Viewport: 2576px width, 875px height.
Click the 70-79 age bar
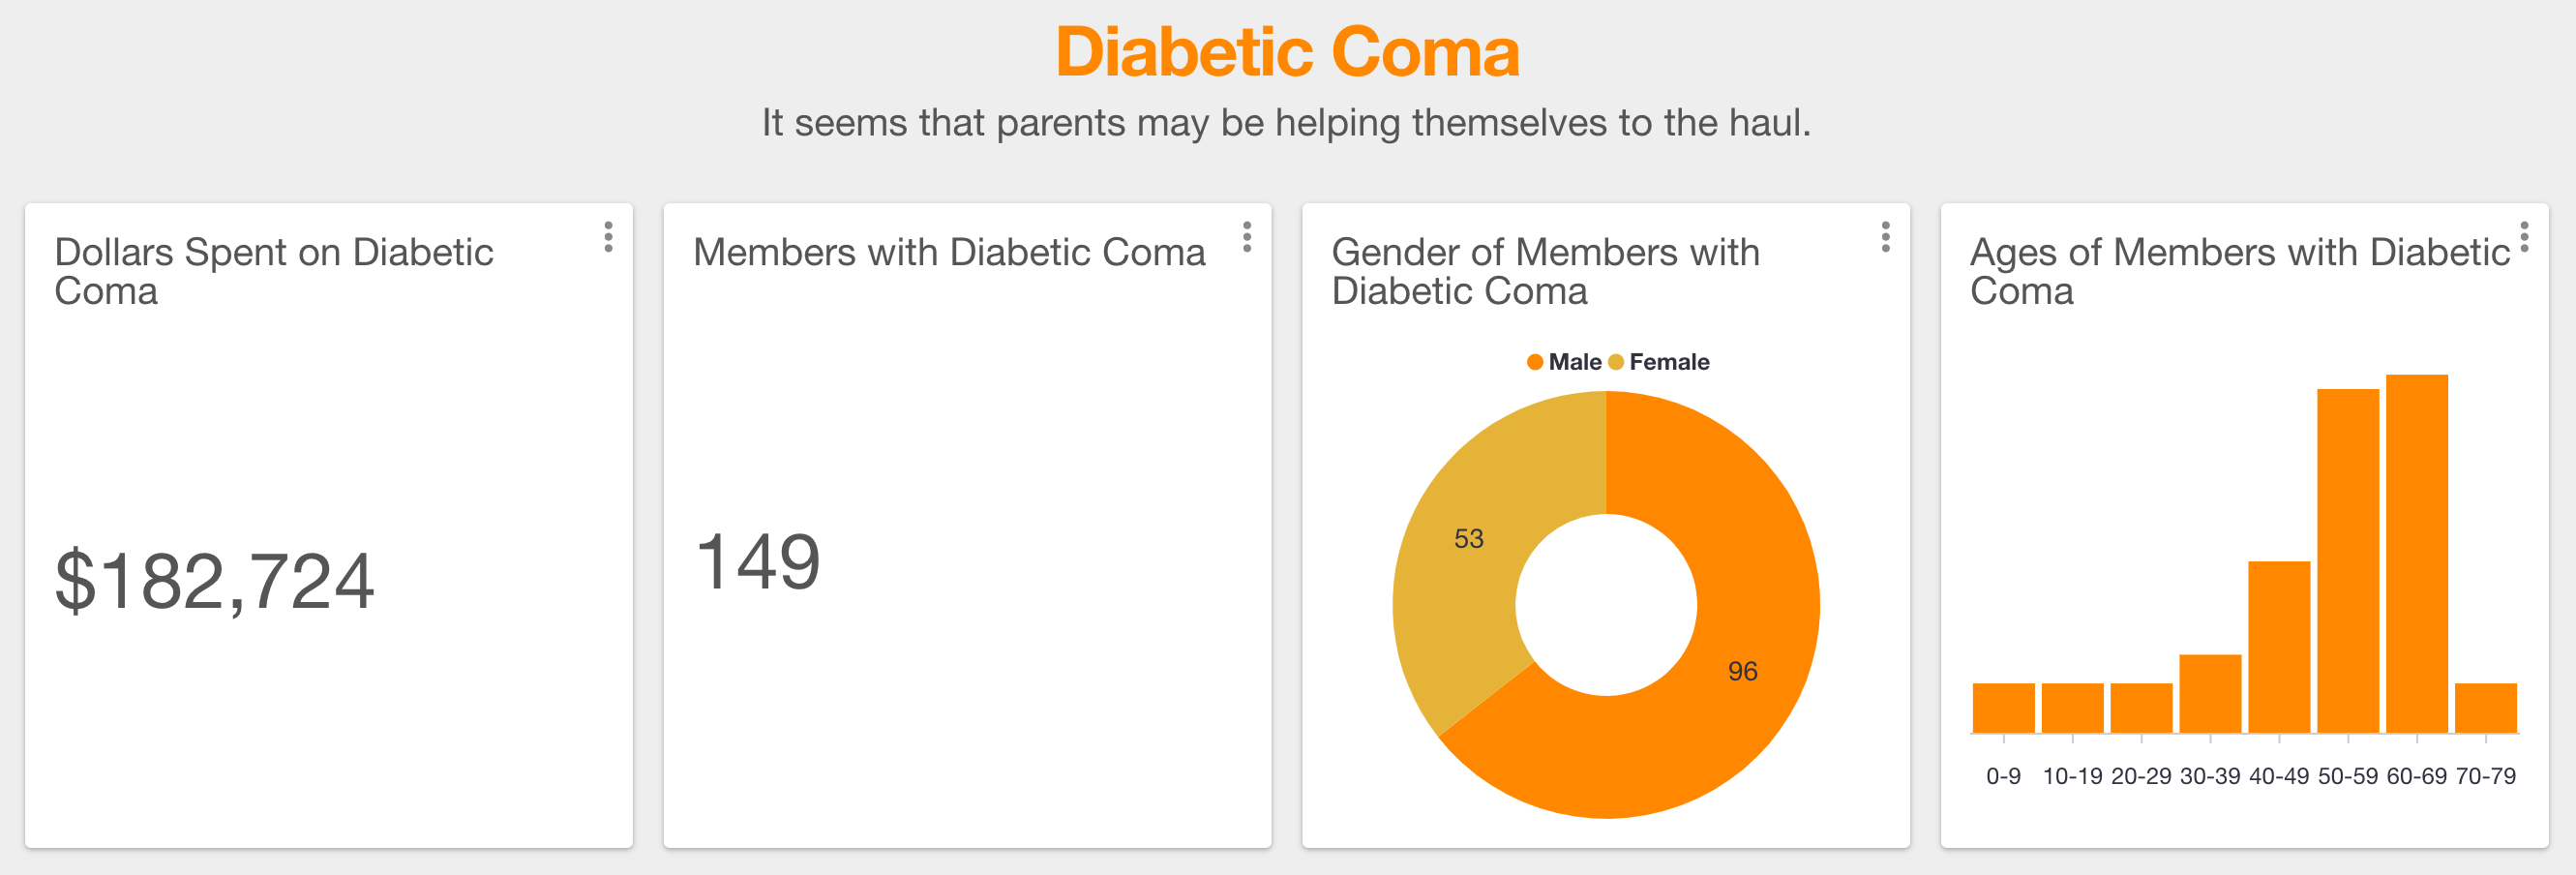click(x=2485, y=708)
